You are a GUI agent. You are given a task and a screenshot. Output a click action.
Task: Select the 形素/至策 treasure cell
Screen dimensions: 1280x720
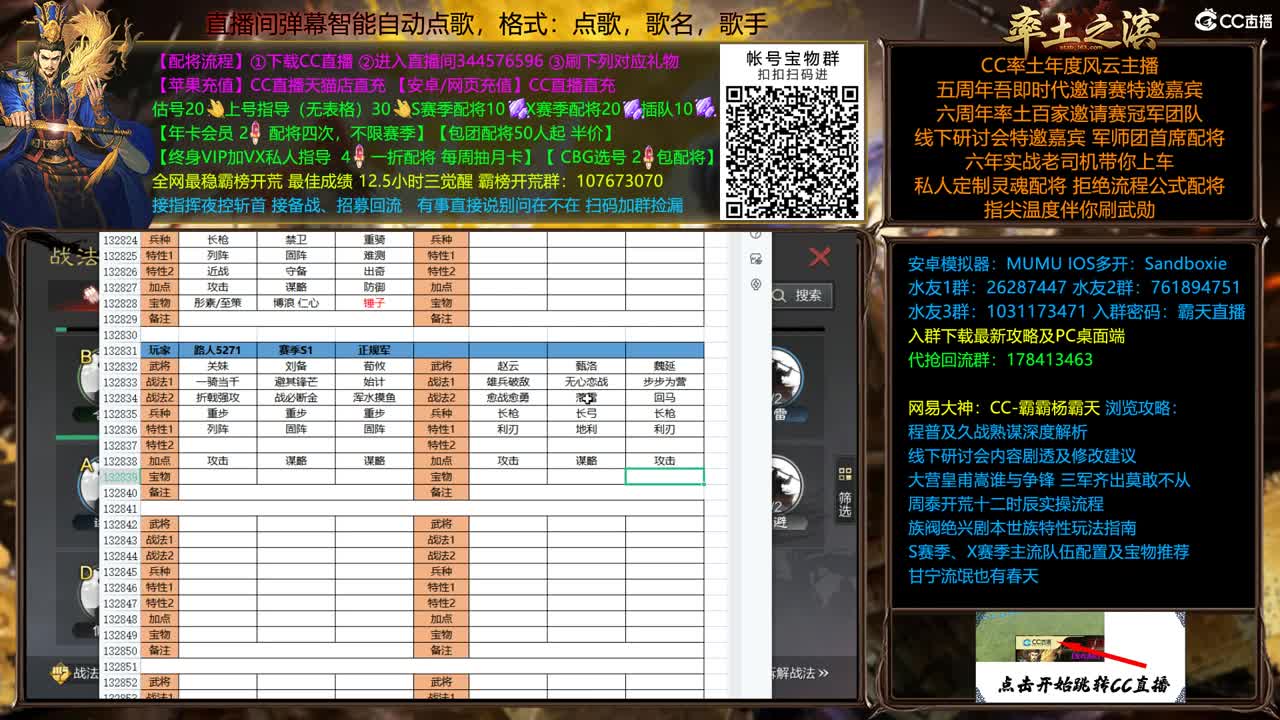click(217, 303)
